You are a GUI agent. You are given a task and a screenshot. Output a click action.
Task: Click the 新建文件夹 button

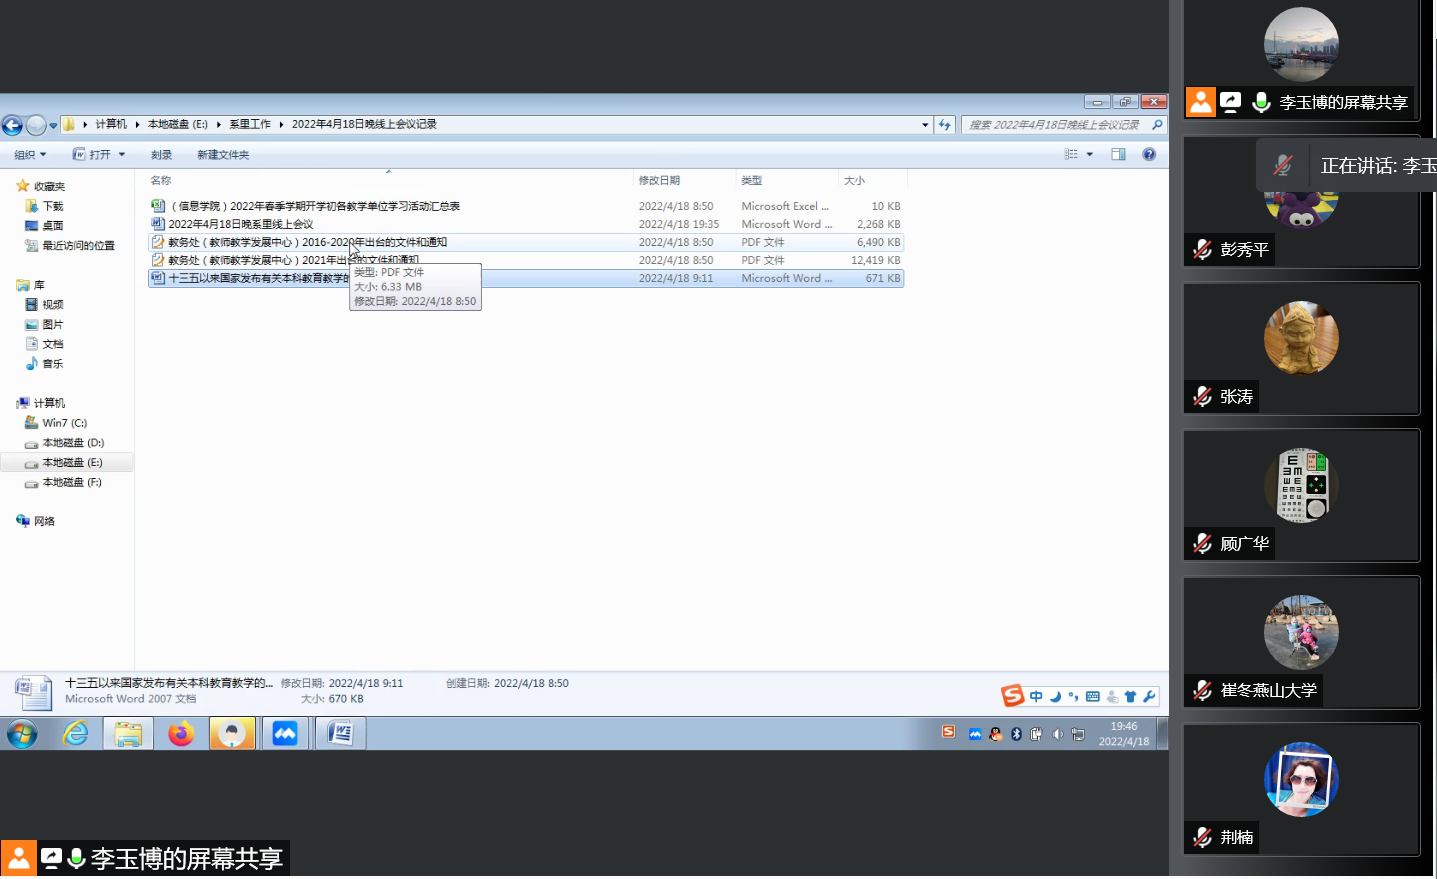coord(223,155)
